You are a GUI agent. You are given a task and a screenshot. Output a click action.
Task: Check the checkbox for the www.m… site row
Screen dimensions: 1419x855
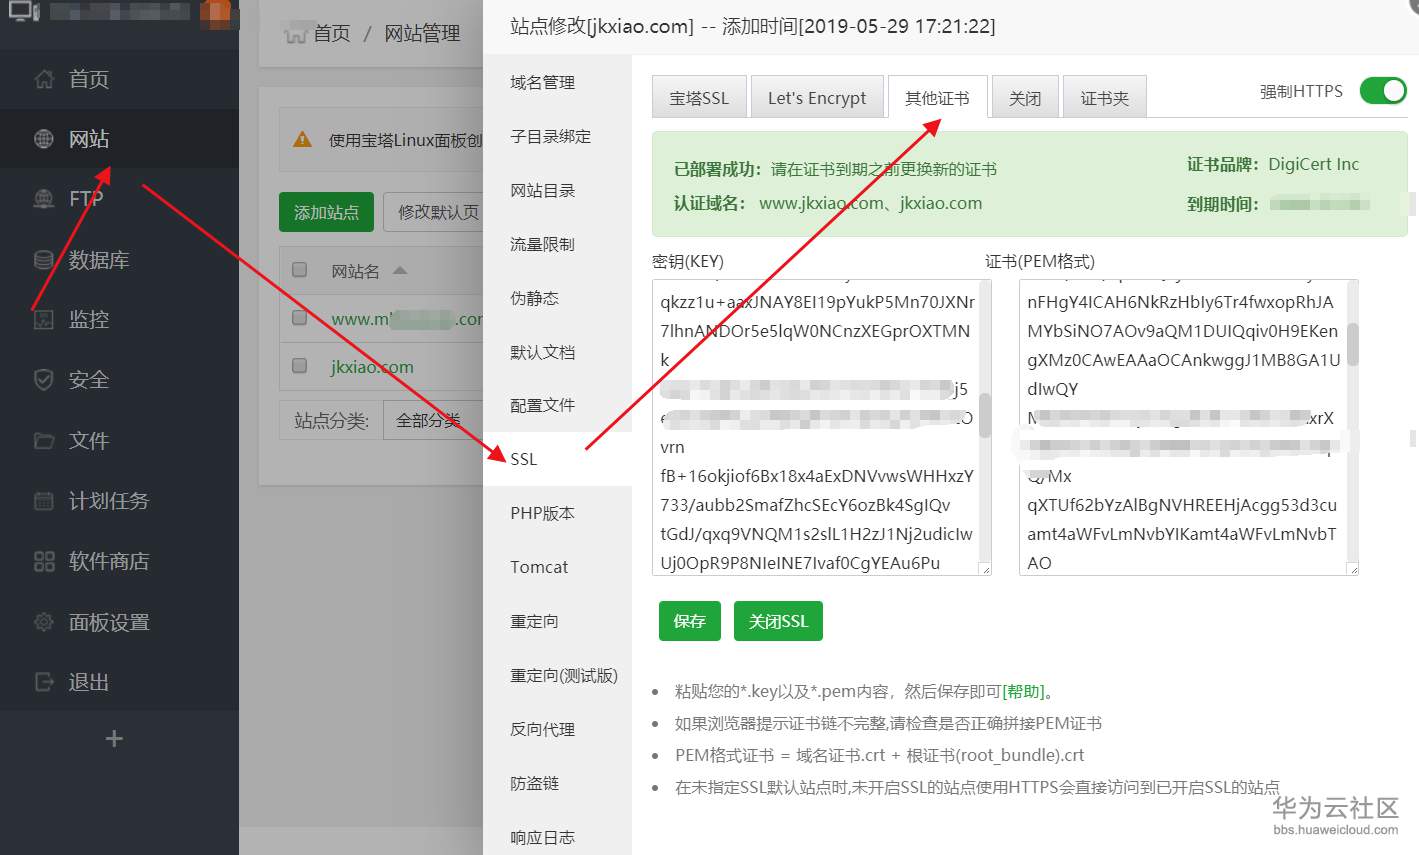click(299, 318)
